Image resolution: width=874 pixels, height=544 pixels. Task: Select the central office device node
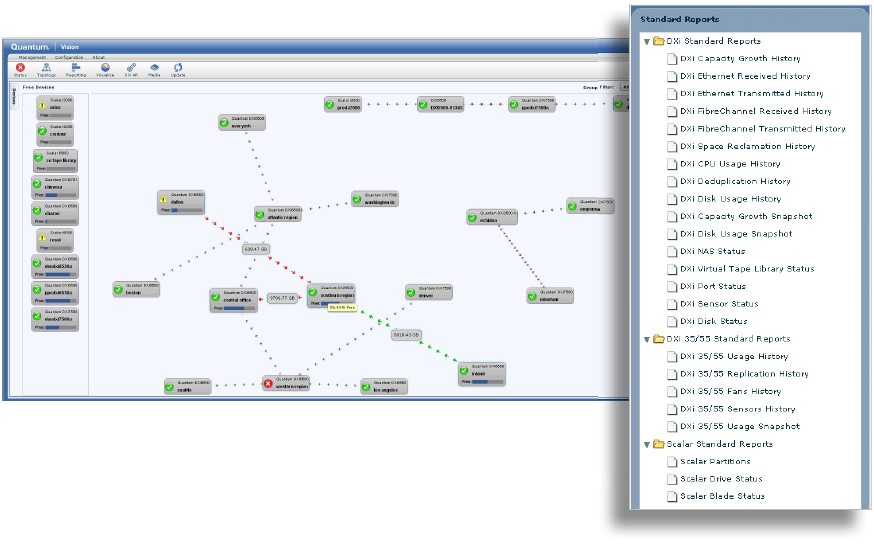pos(234,300)
